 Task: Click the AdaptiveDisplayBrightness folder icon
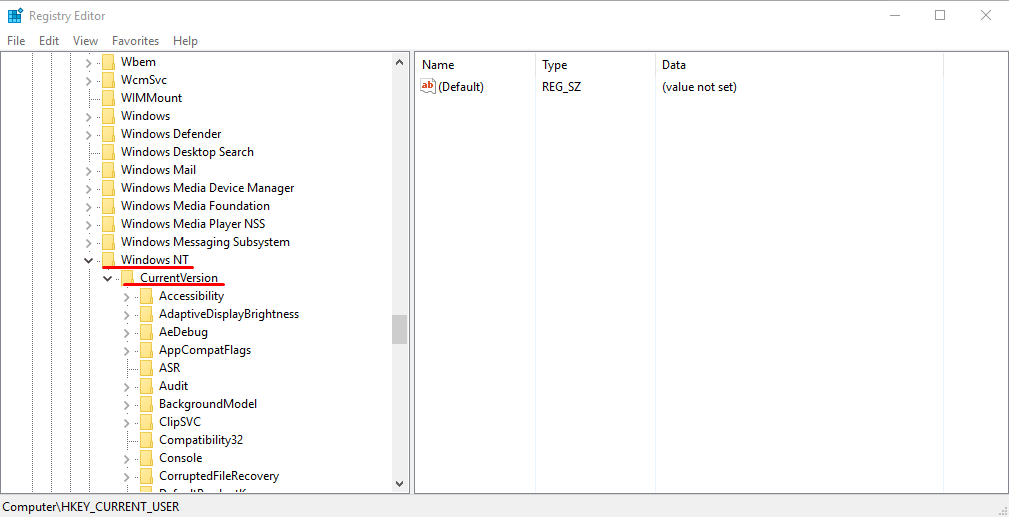(x=147, y=314)
